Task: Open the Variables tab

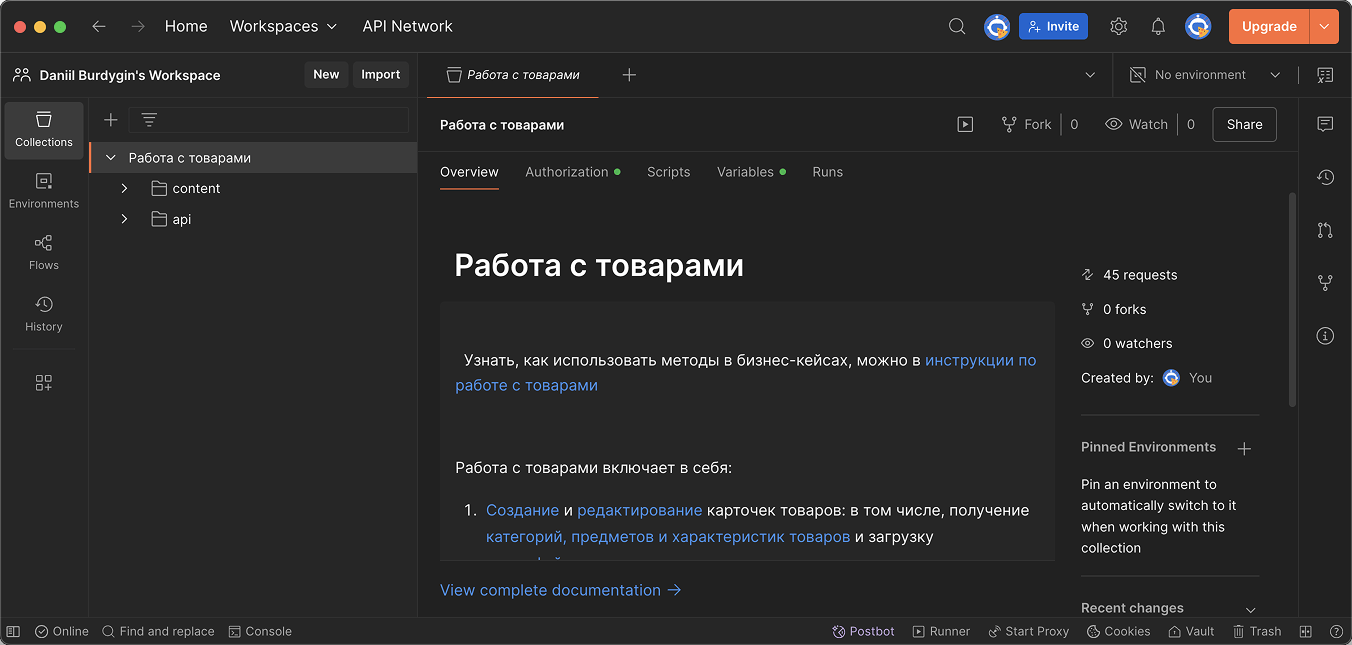Action: pos(744,171)
